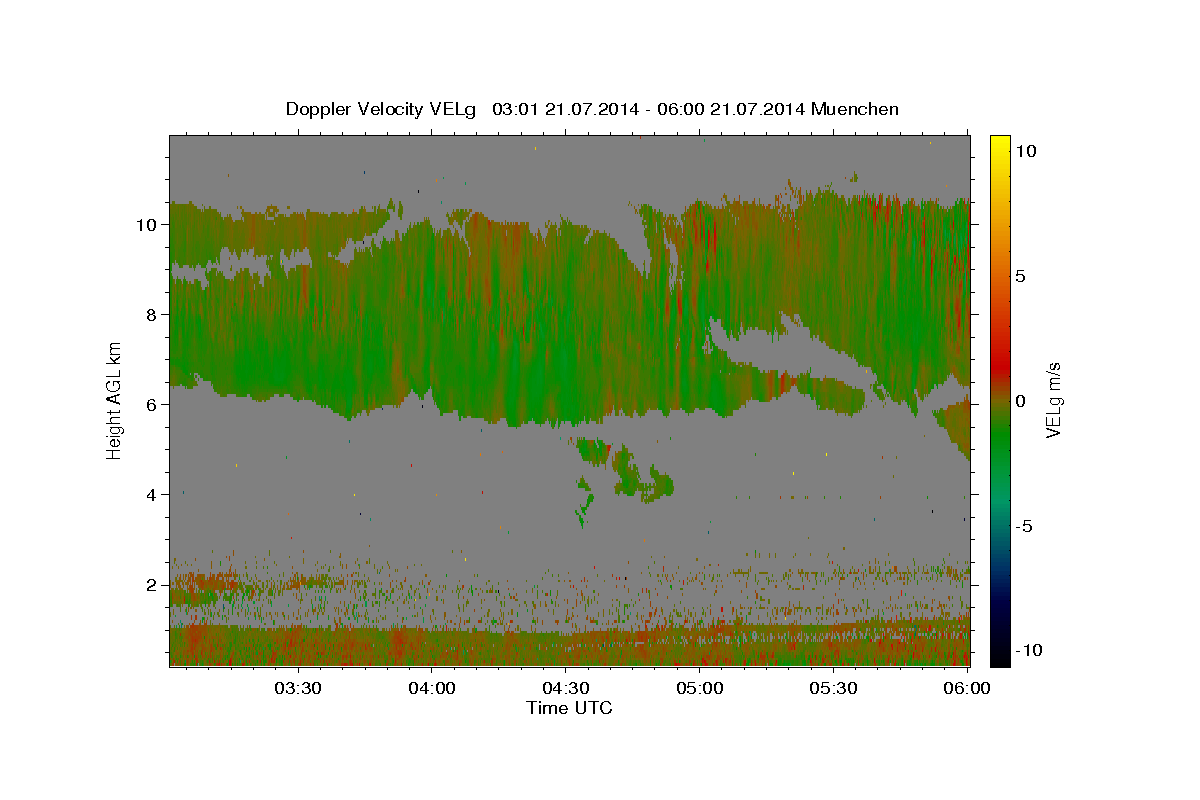Click the '05:30' time tick label
1200x800 pixels.
(834, 688)
